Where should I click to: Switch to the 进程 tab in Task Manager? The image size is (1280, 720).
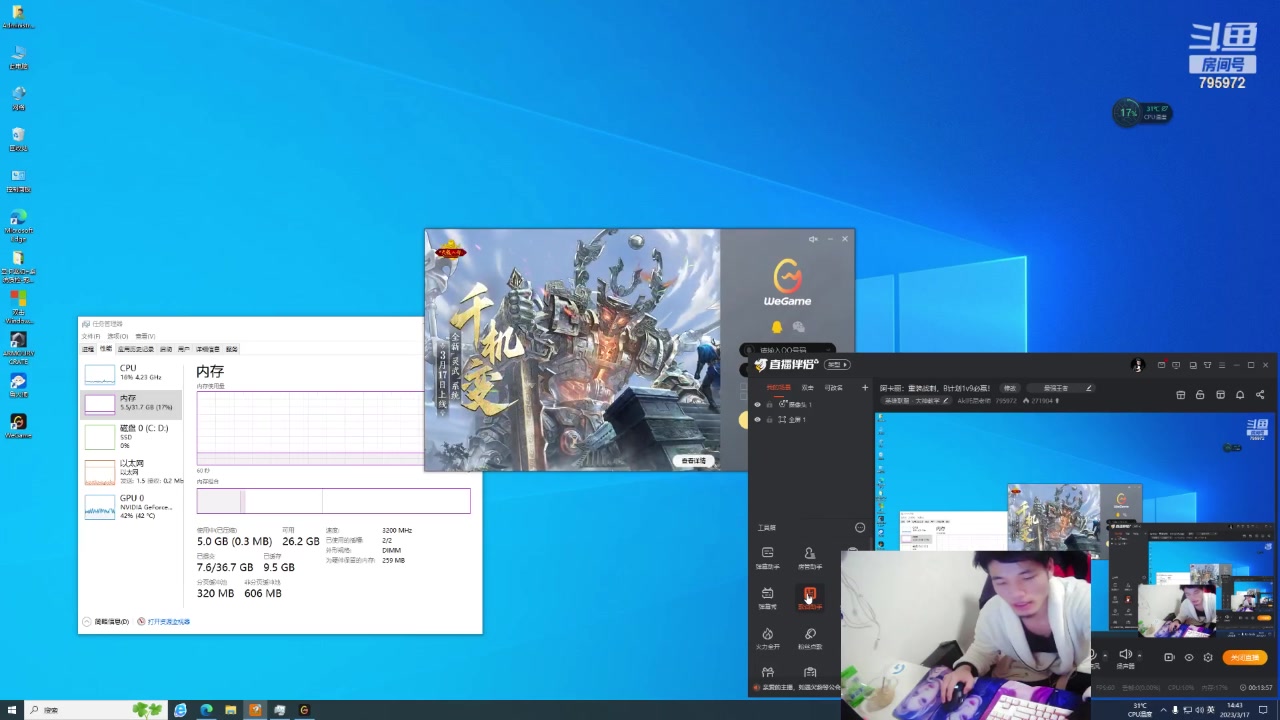click(88, 349)
